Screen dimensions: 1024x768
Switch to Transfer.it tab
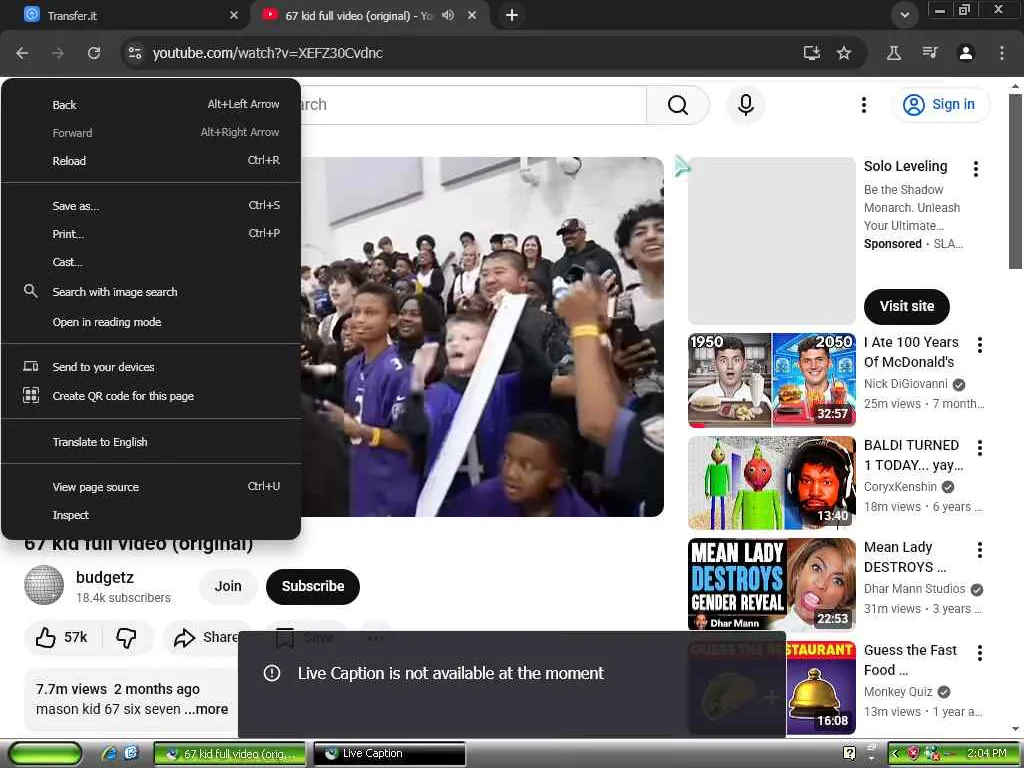coord(124,15)
